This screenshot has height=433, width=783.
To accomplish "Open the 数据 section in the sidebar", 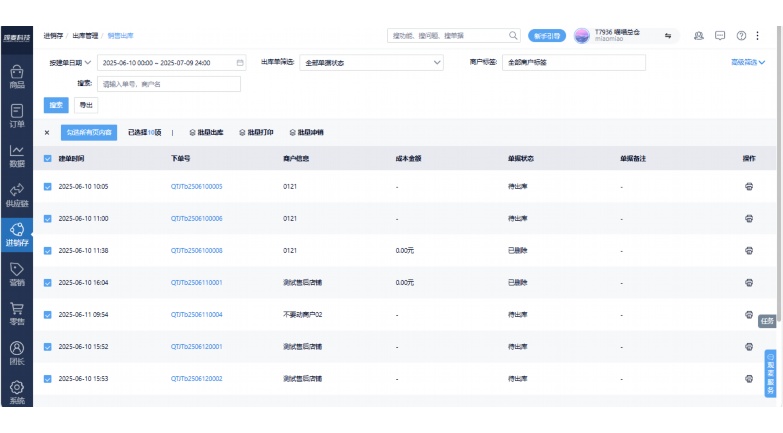I will click(x=16, y=156).
